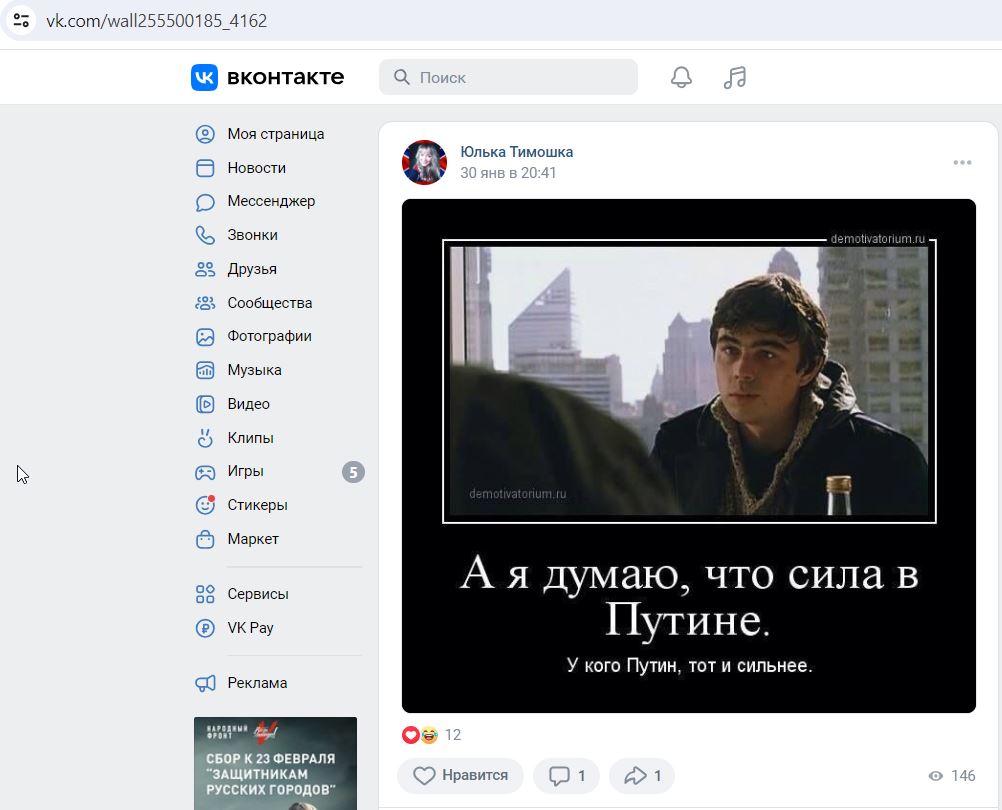1002x810 pixels.
Task: Open author link Юлька Тимошка
Action: coord(516,152)
